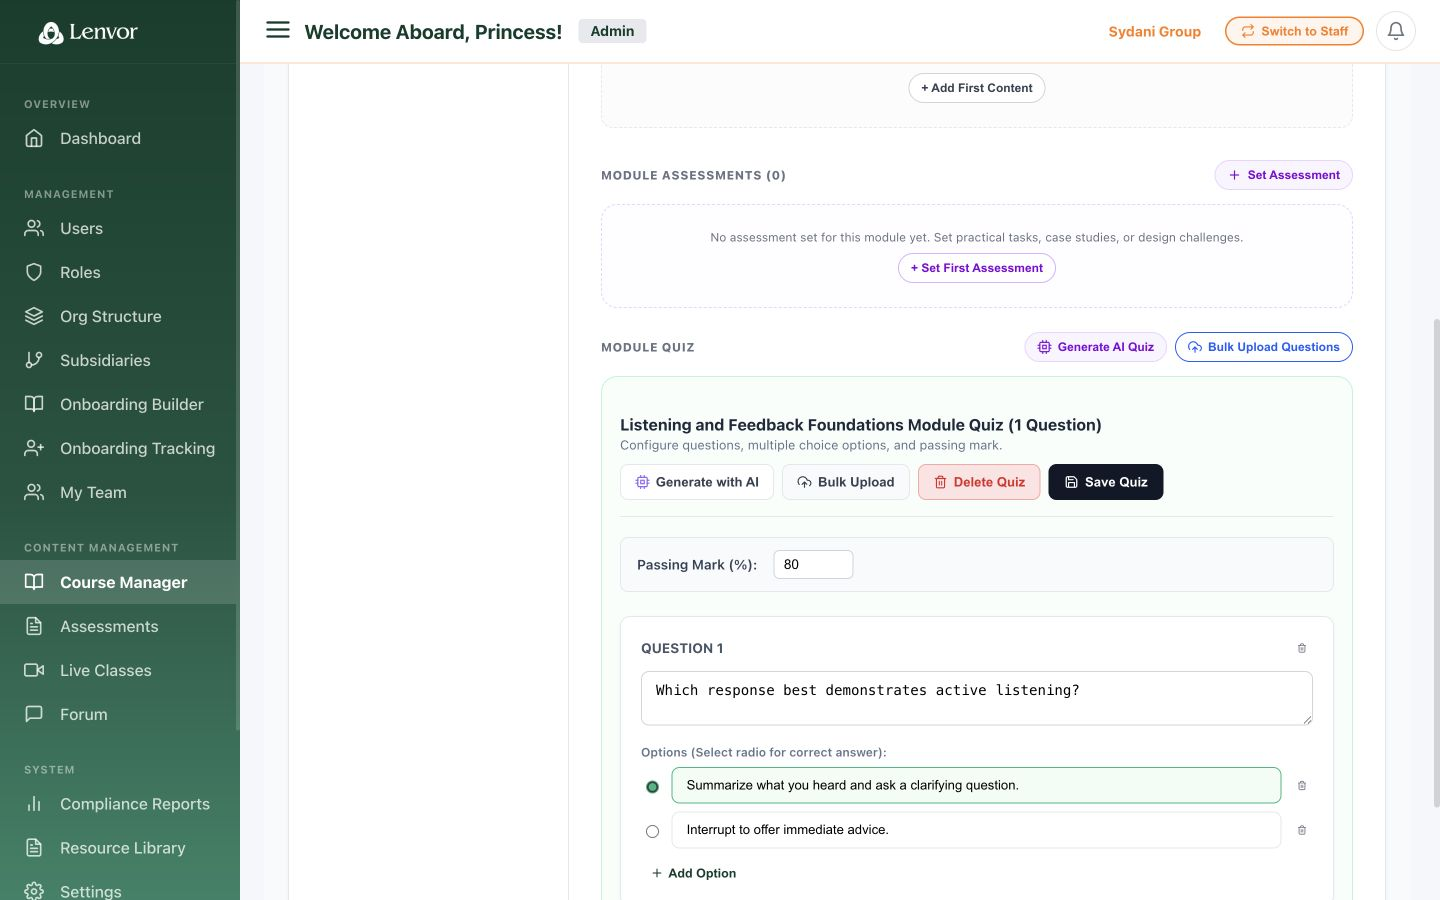Save the quiz with Save Quiz
The width and height of the screenshot is (1440, 900).
tap(1106, 482)
